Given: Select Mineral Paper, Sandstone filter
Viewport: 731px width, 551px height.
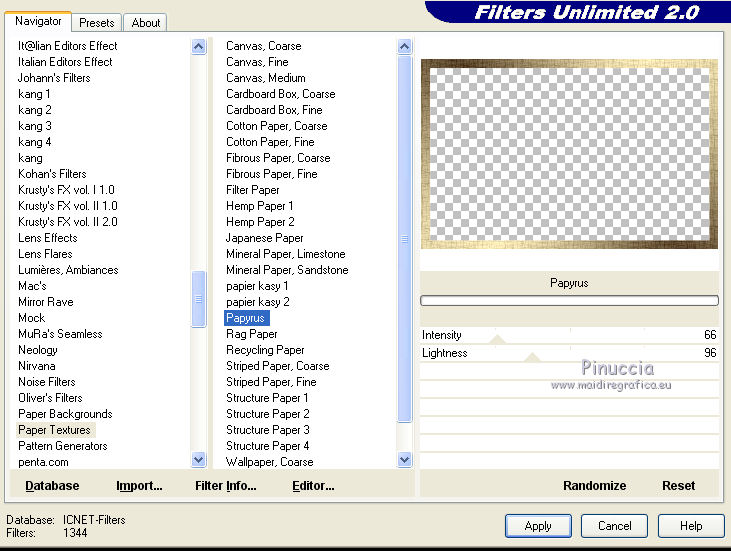Looking at the screenshot, I should (x=287, y=270).
